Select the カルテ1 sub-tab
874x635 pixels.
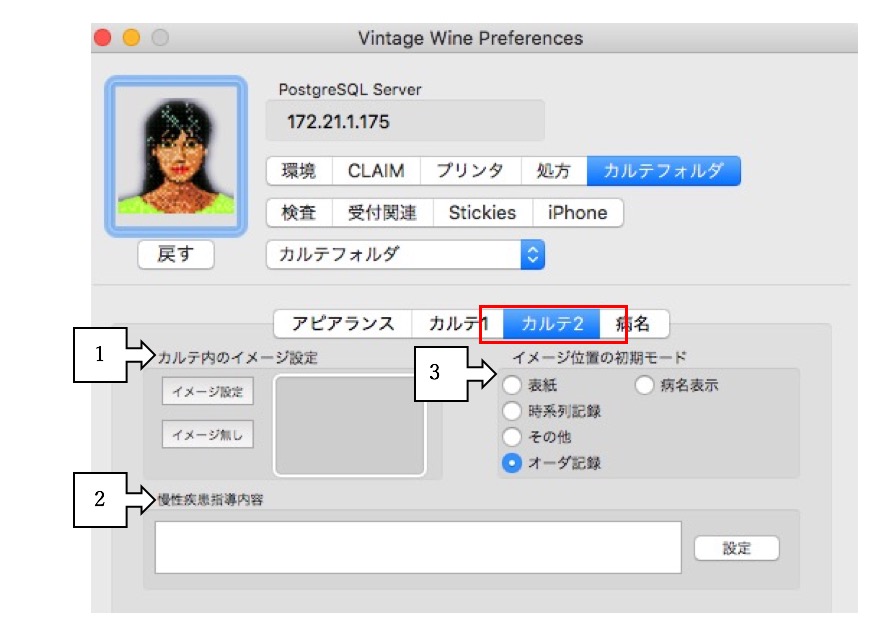click(x=457, y=324)
